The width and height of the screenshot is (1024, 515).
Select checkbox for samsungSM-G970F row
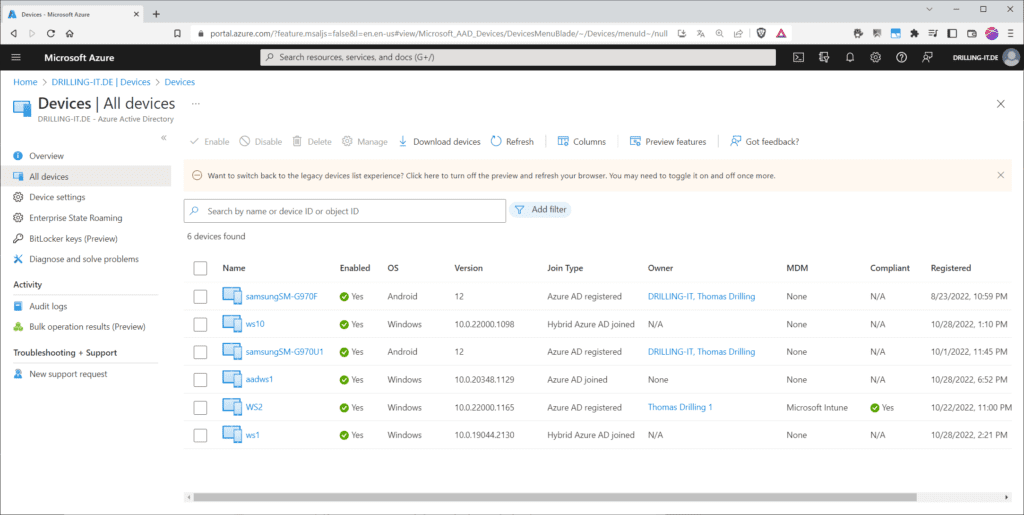pos(200,296)
